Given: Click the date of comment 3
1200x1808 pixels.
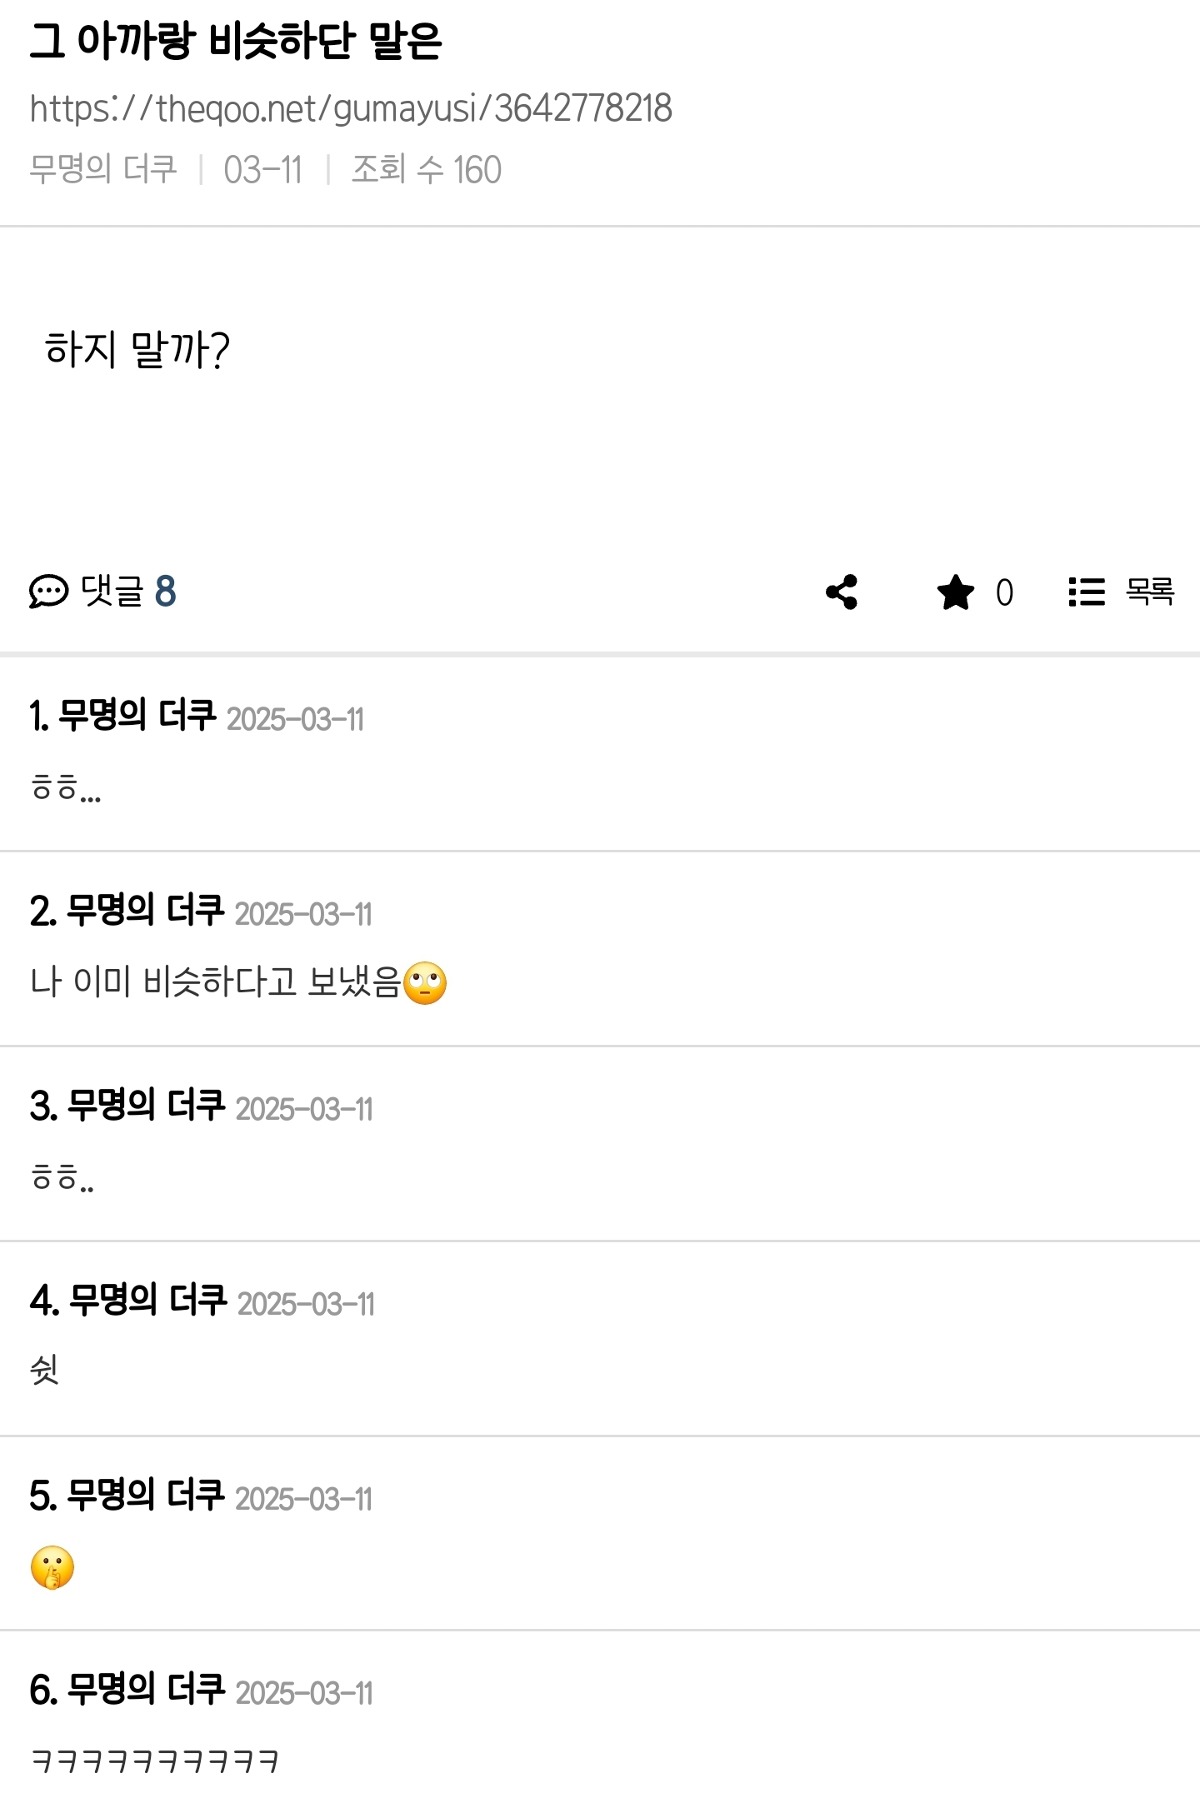Looking at the screenshot, I should coord(304,1109).
